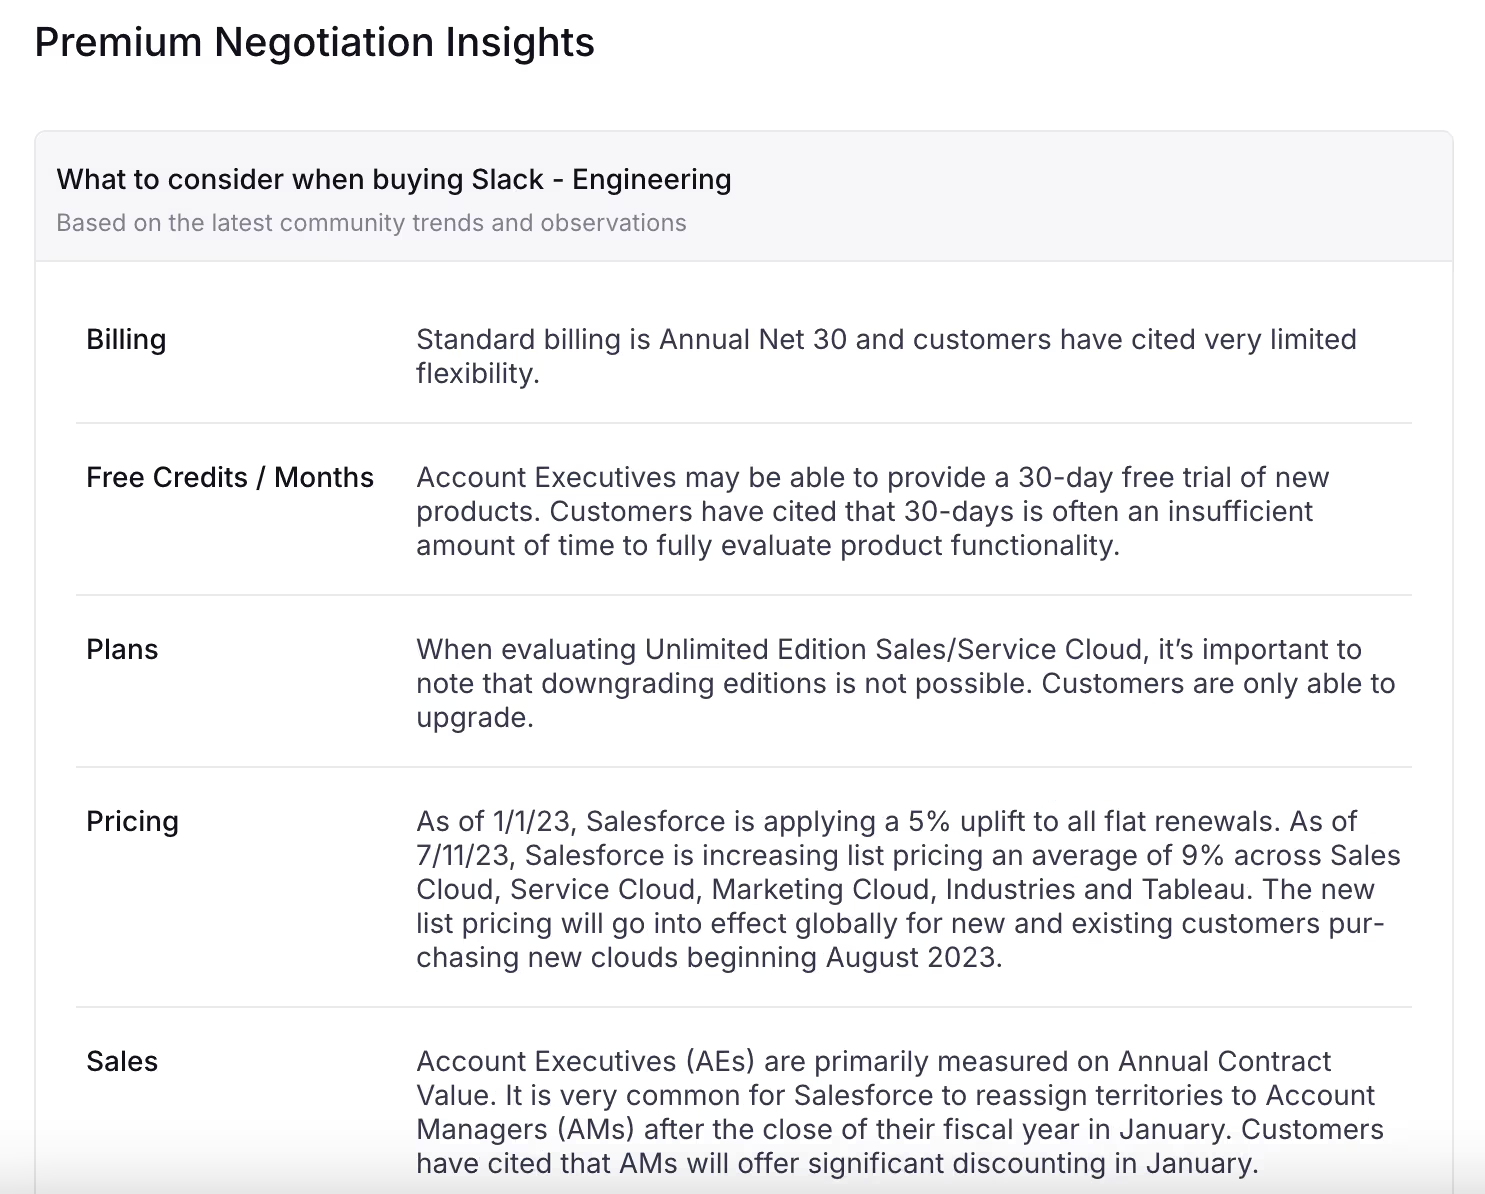The image size is (1485, 1194).
Task: Select the Billing row label
Action: point(126,340)
